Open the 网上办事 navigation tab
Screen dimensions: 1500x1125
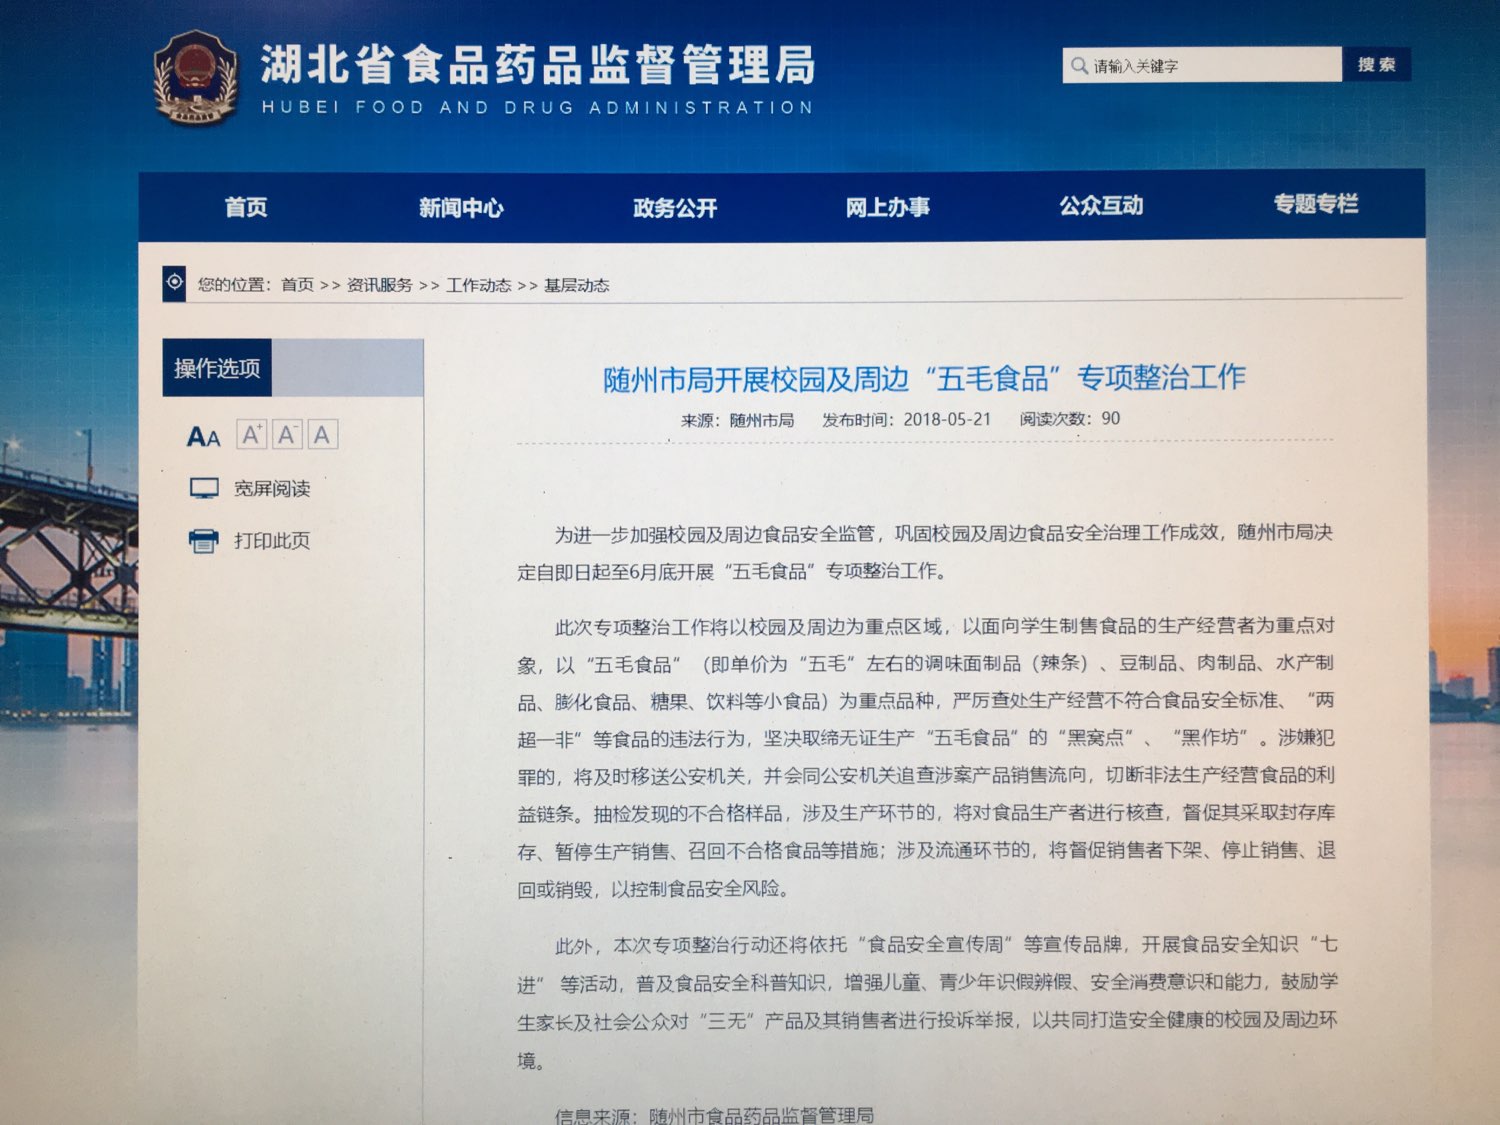[x=888, y=207]
